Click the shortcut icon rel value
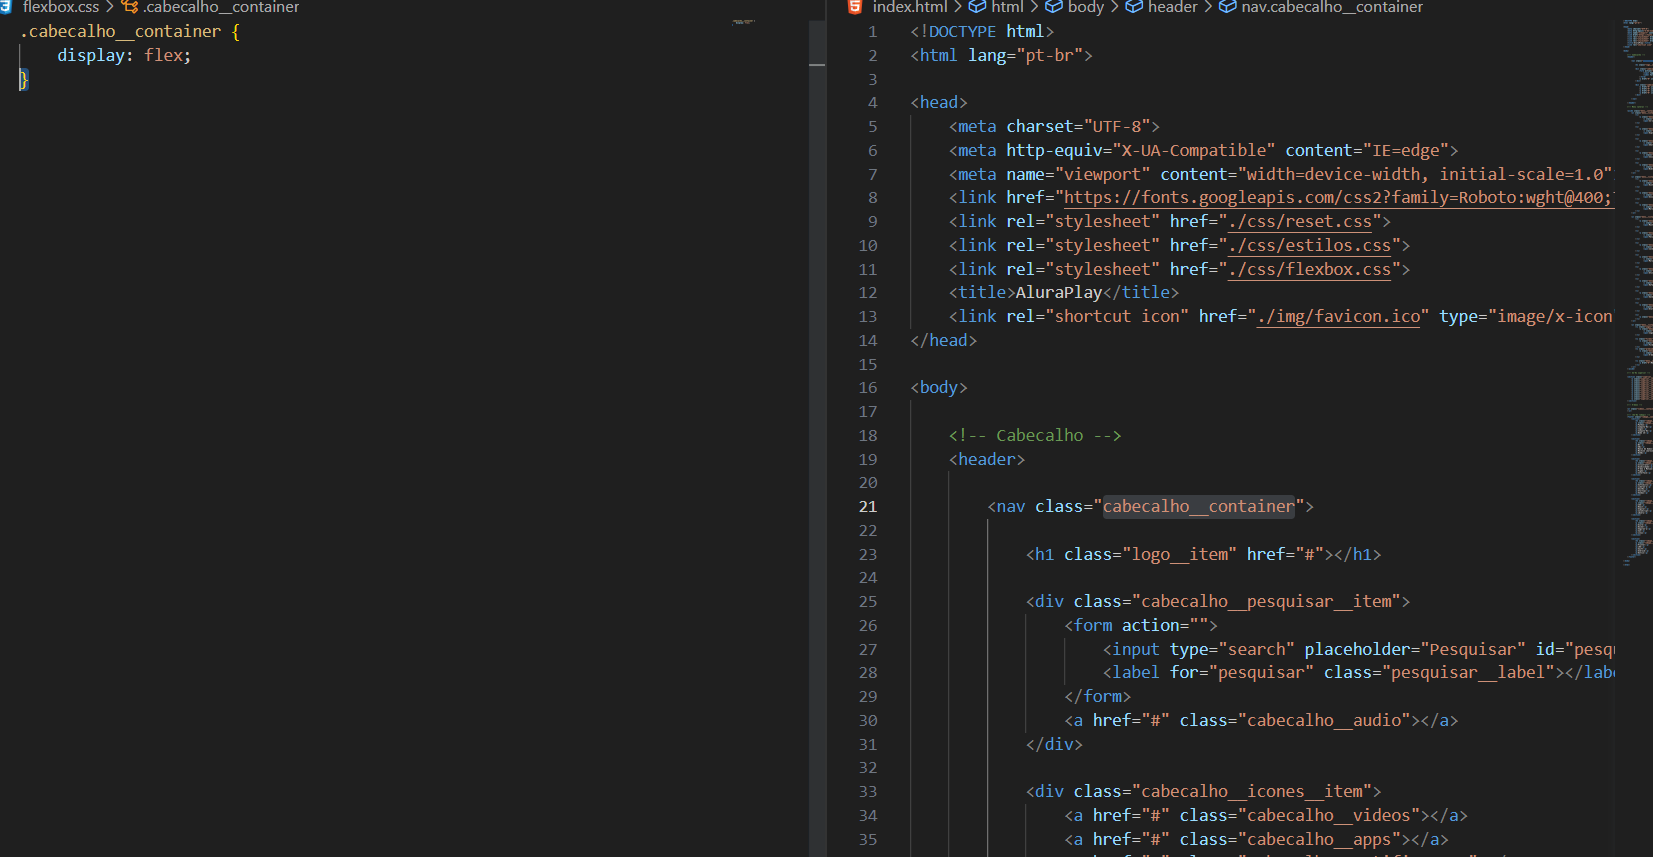 pos(1117,317)
